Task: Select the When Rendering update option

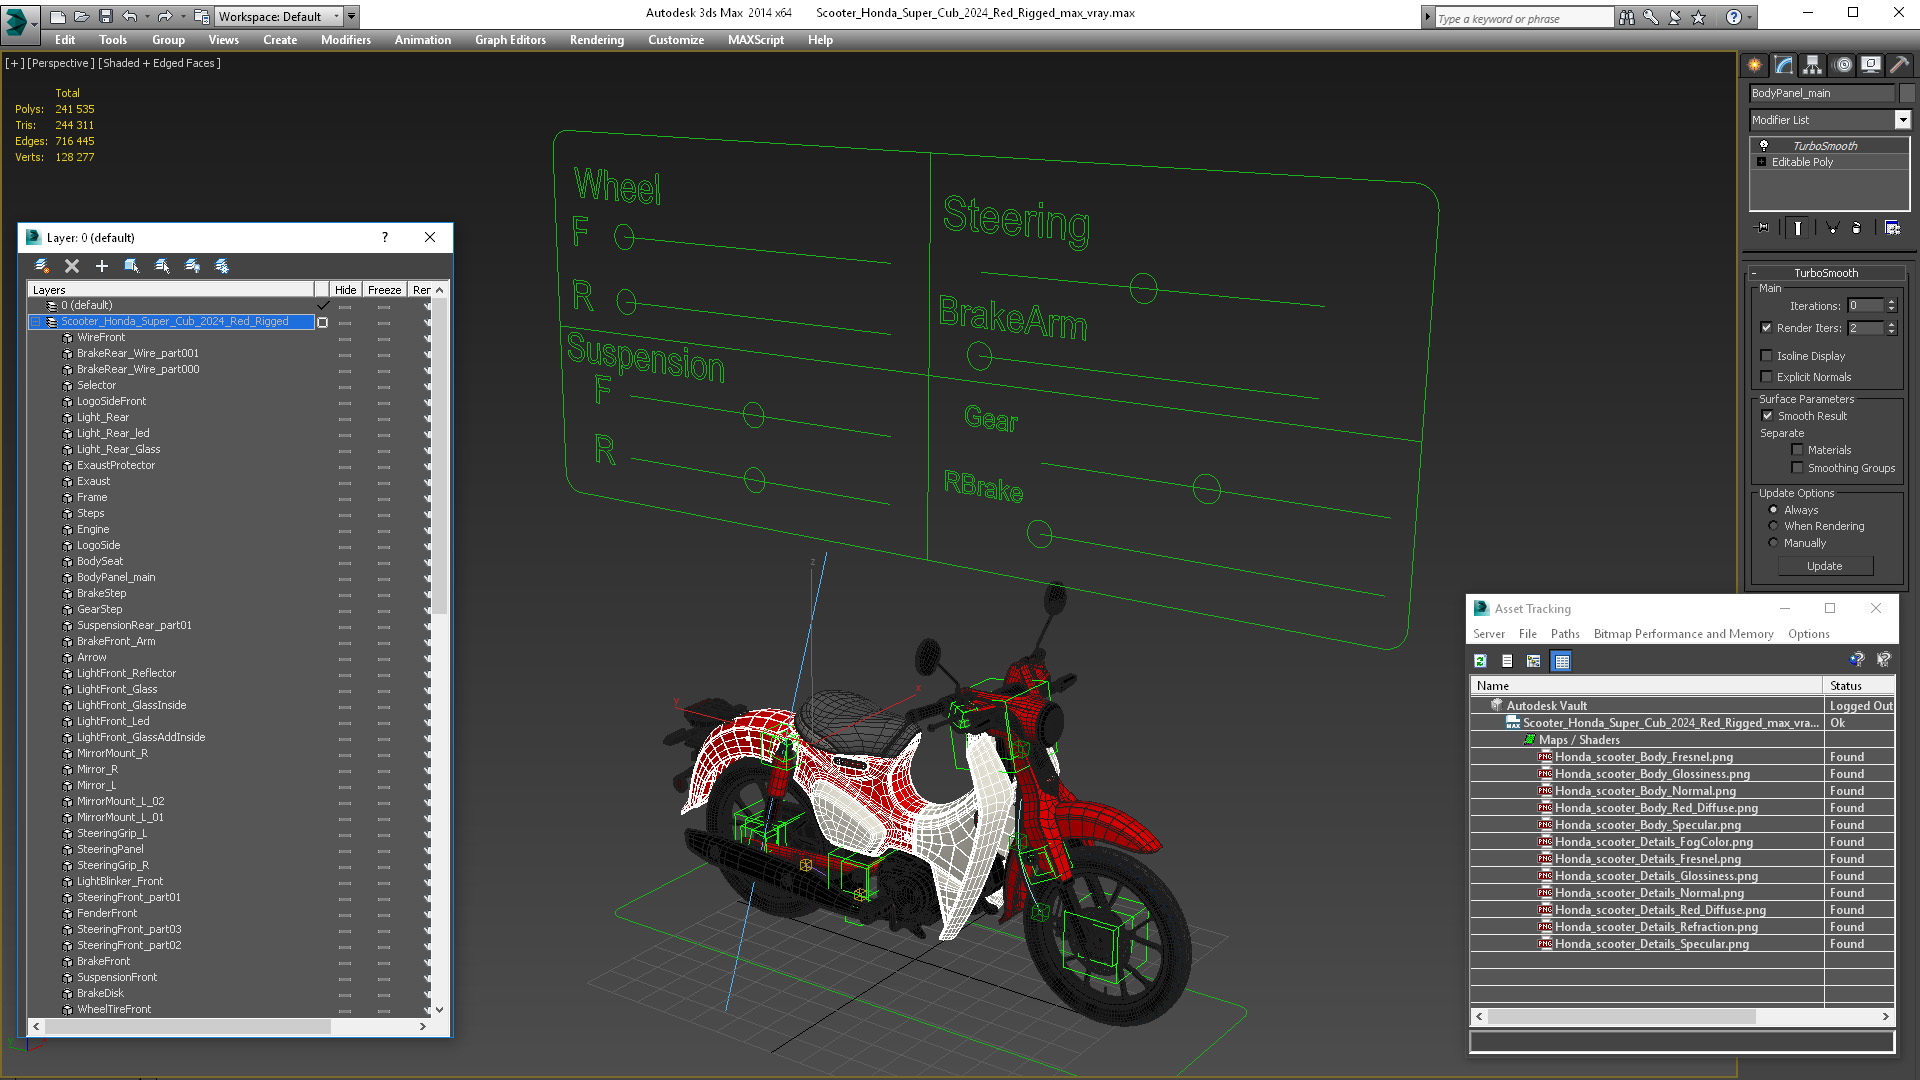Action: click(x=1774, y=526)
